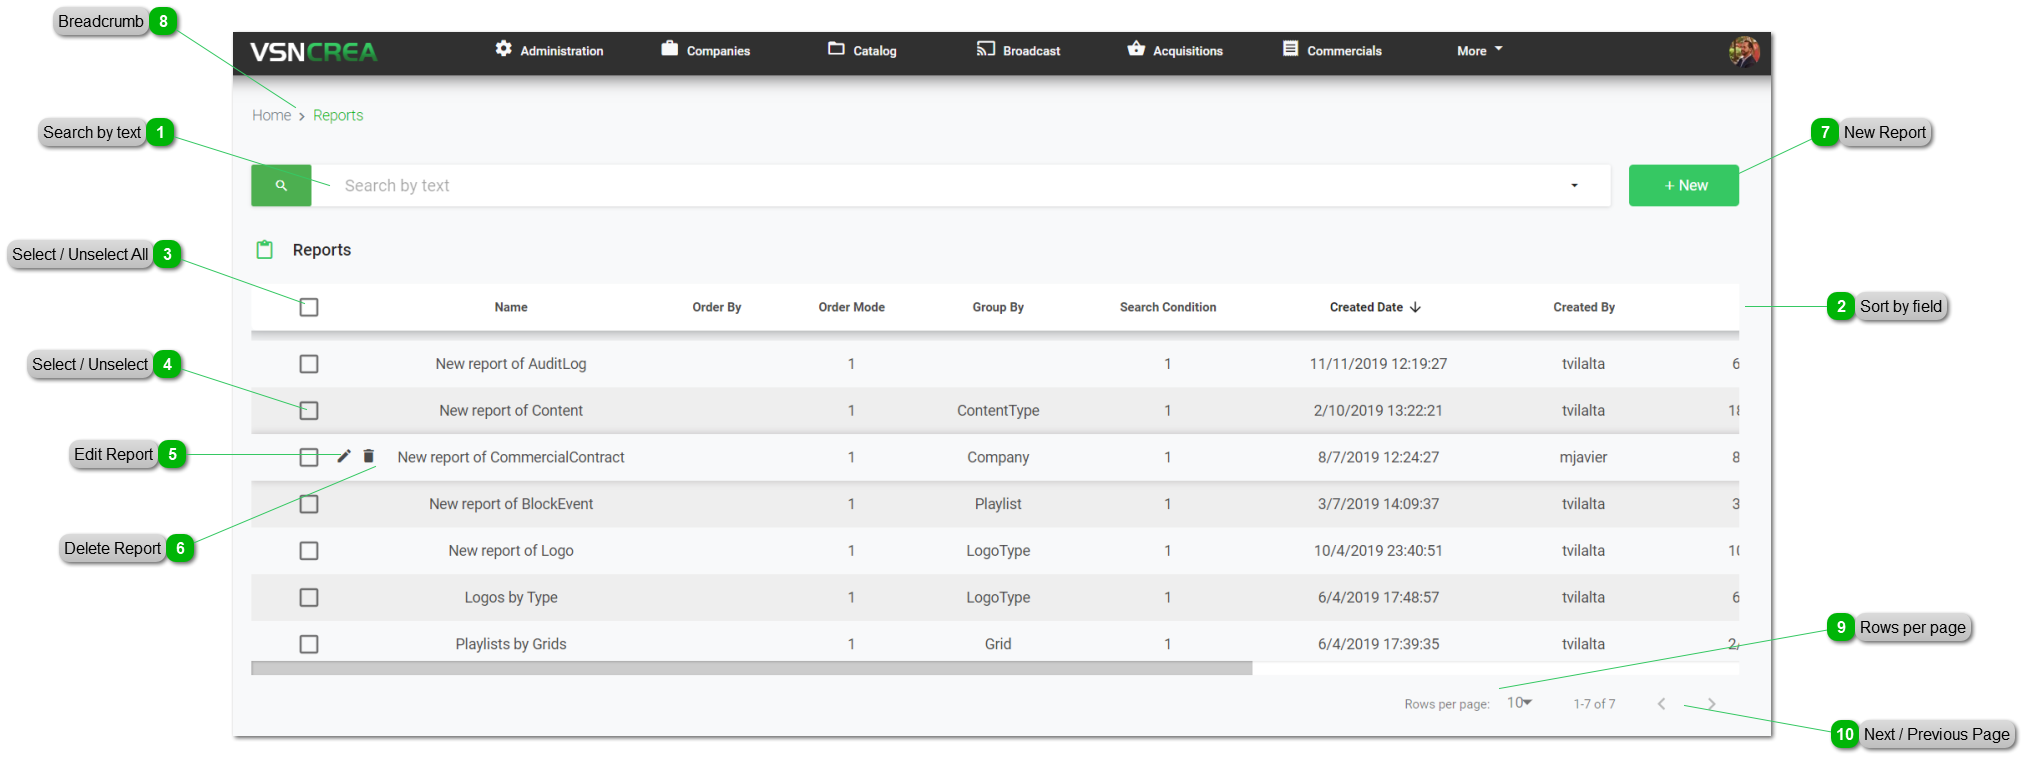
Task: Expand the search bar dropdown arrow
Action: click(x=1574, y=186)
